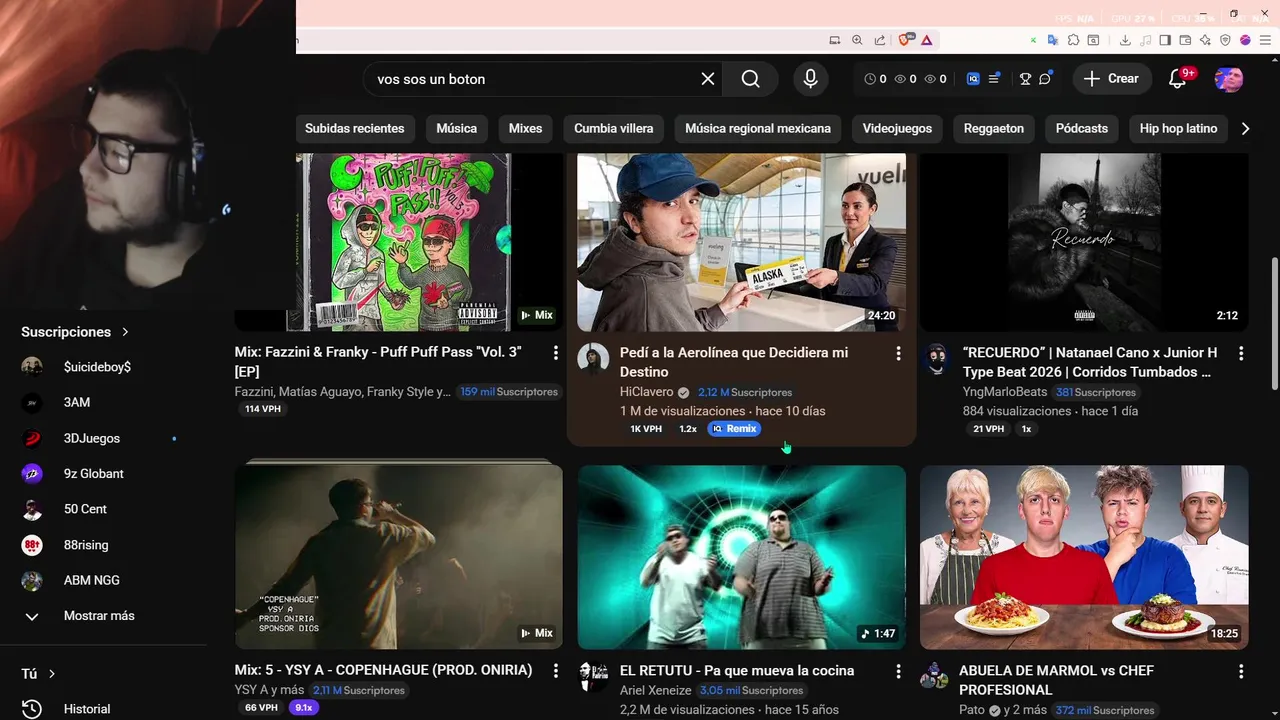
Task: Click the clock counter stat
Action: pyautogui.click(x=875, y=79)
